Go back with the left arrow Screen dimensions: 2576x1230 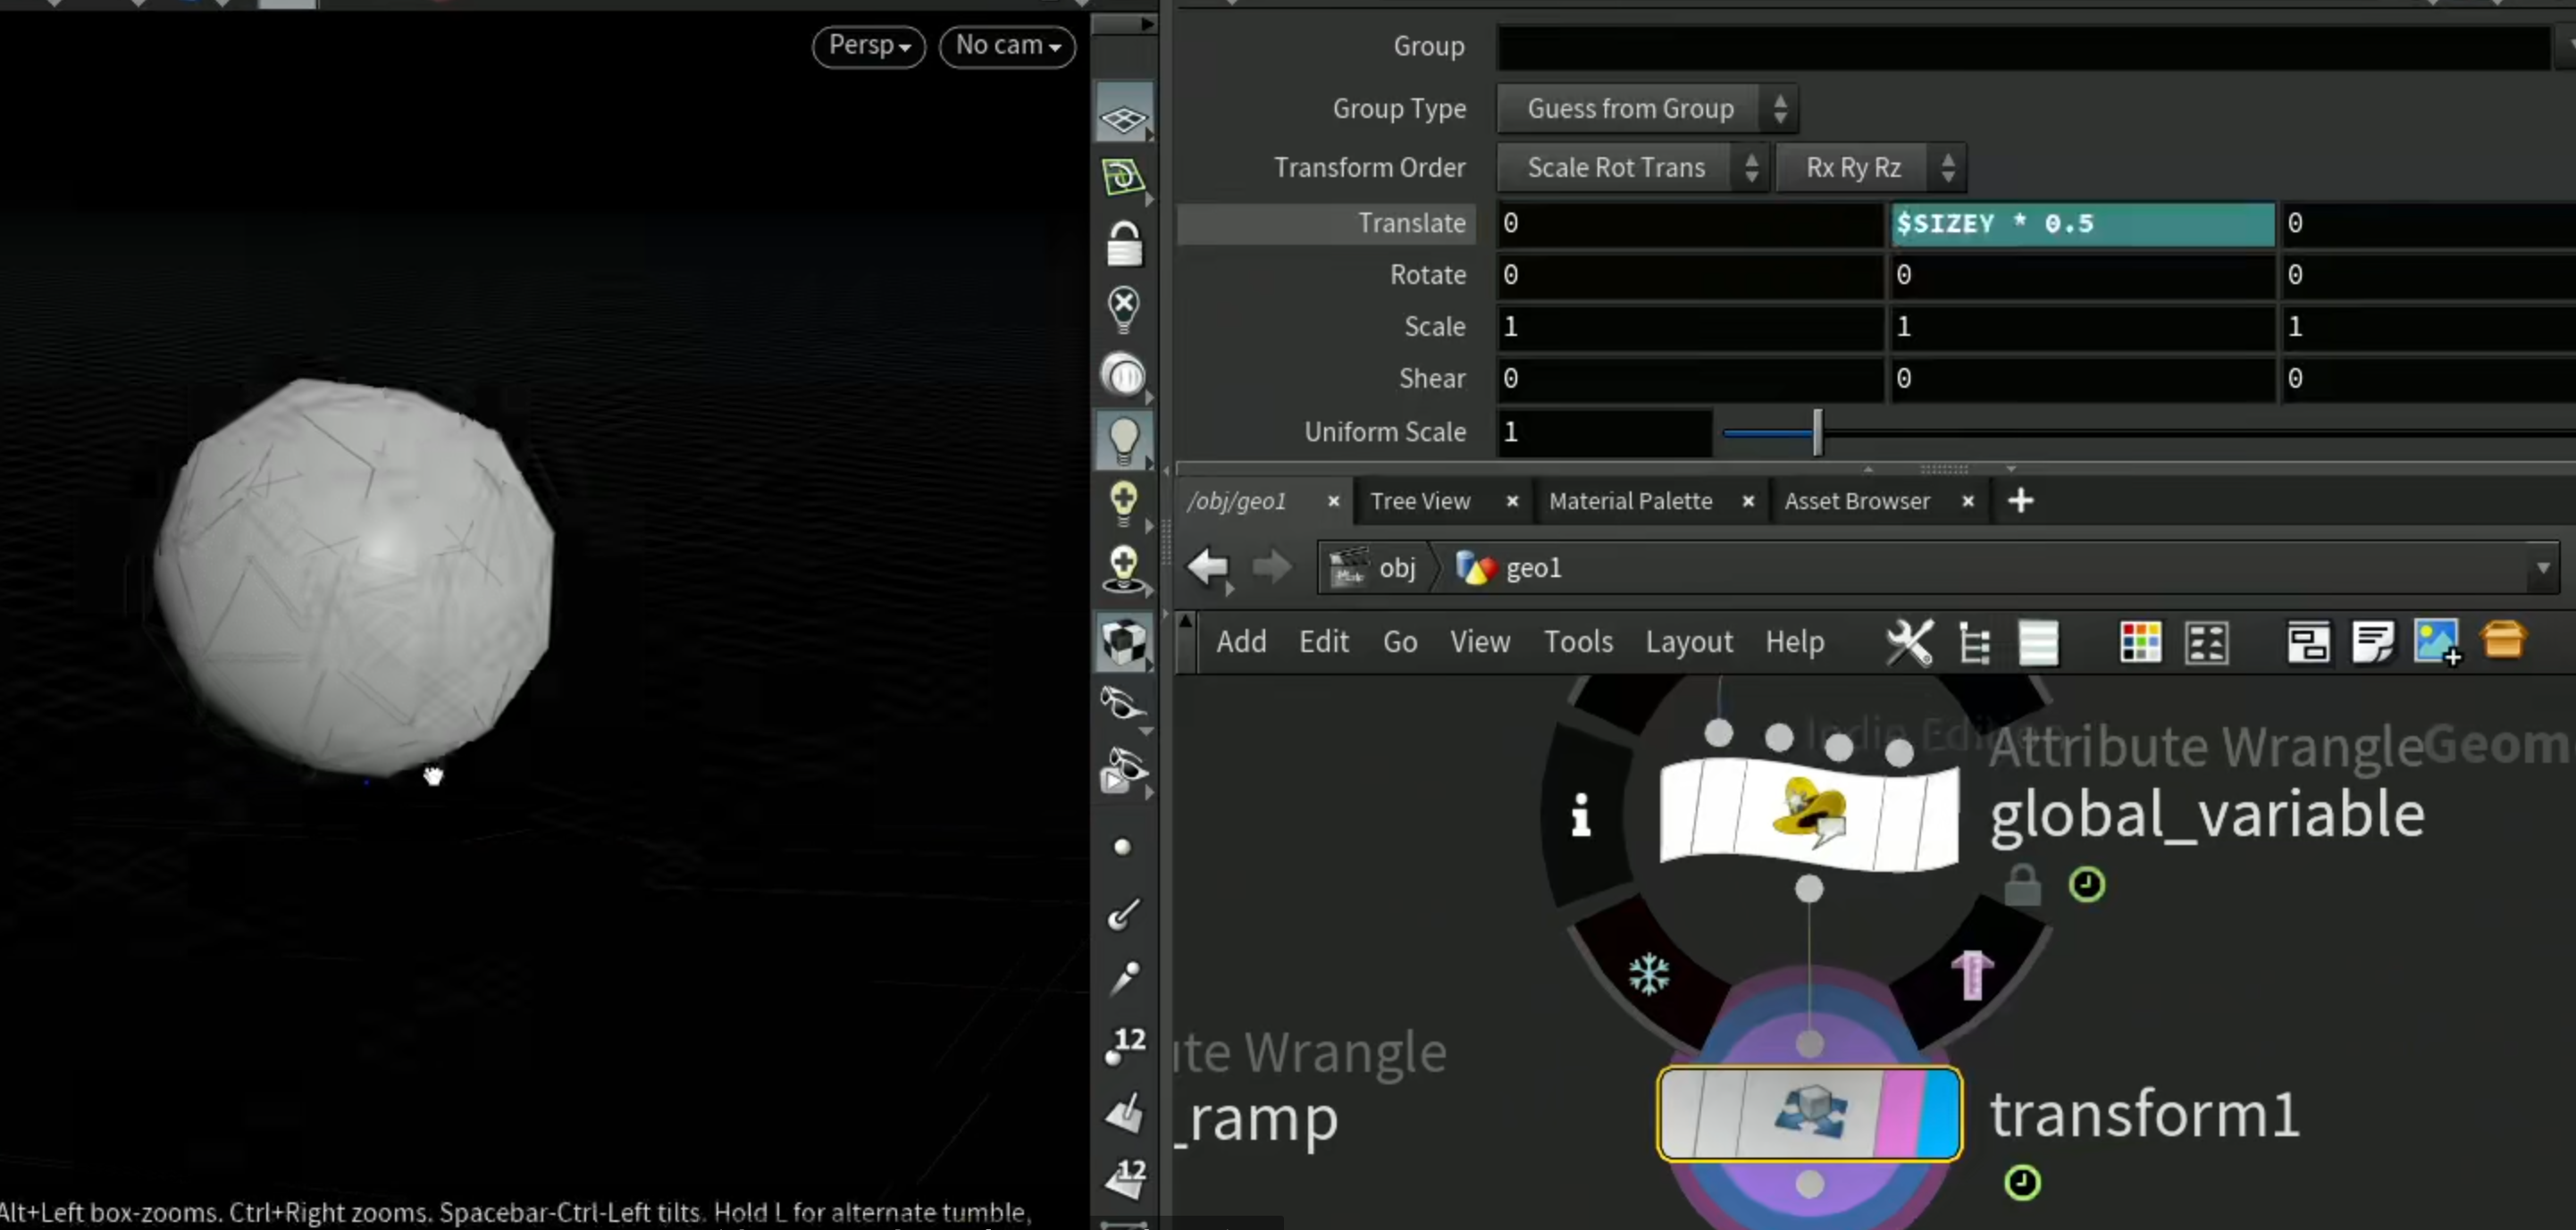point(1208,567)
